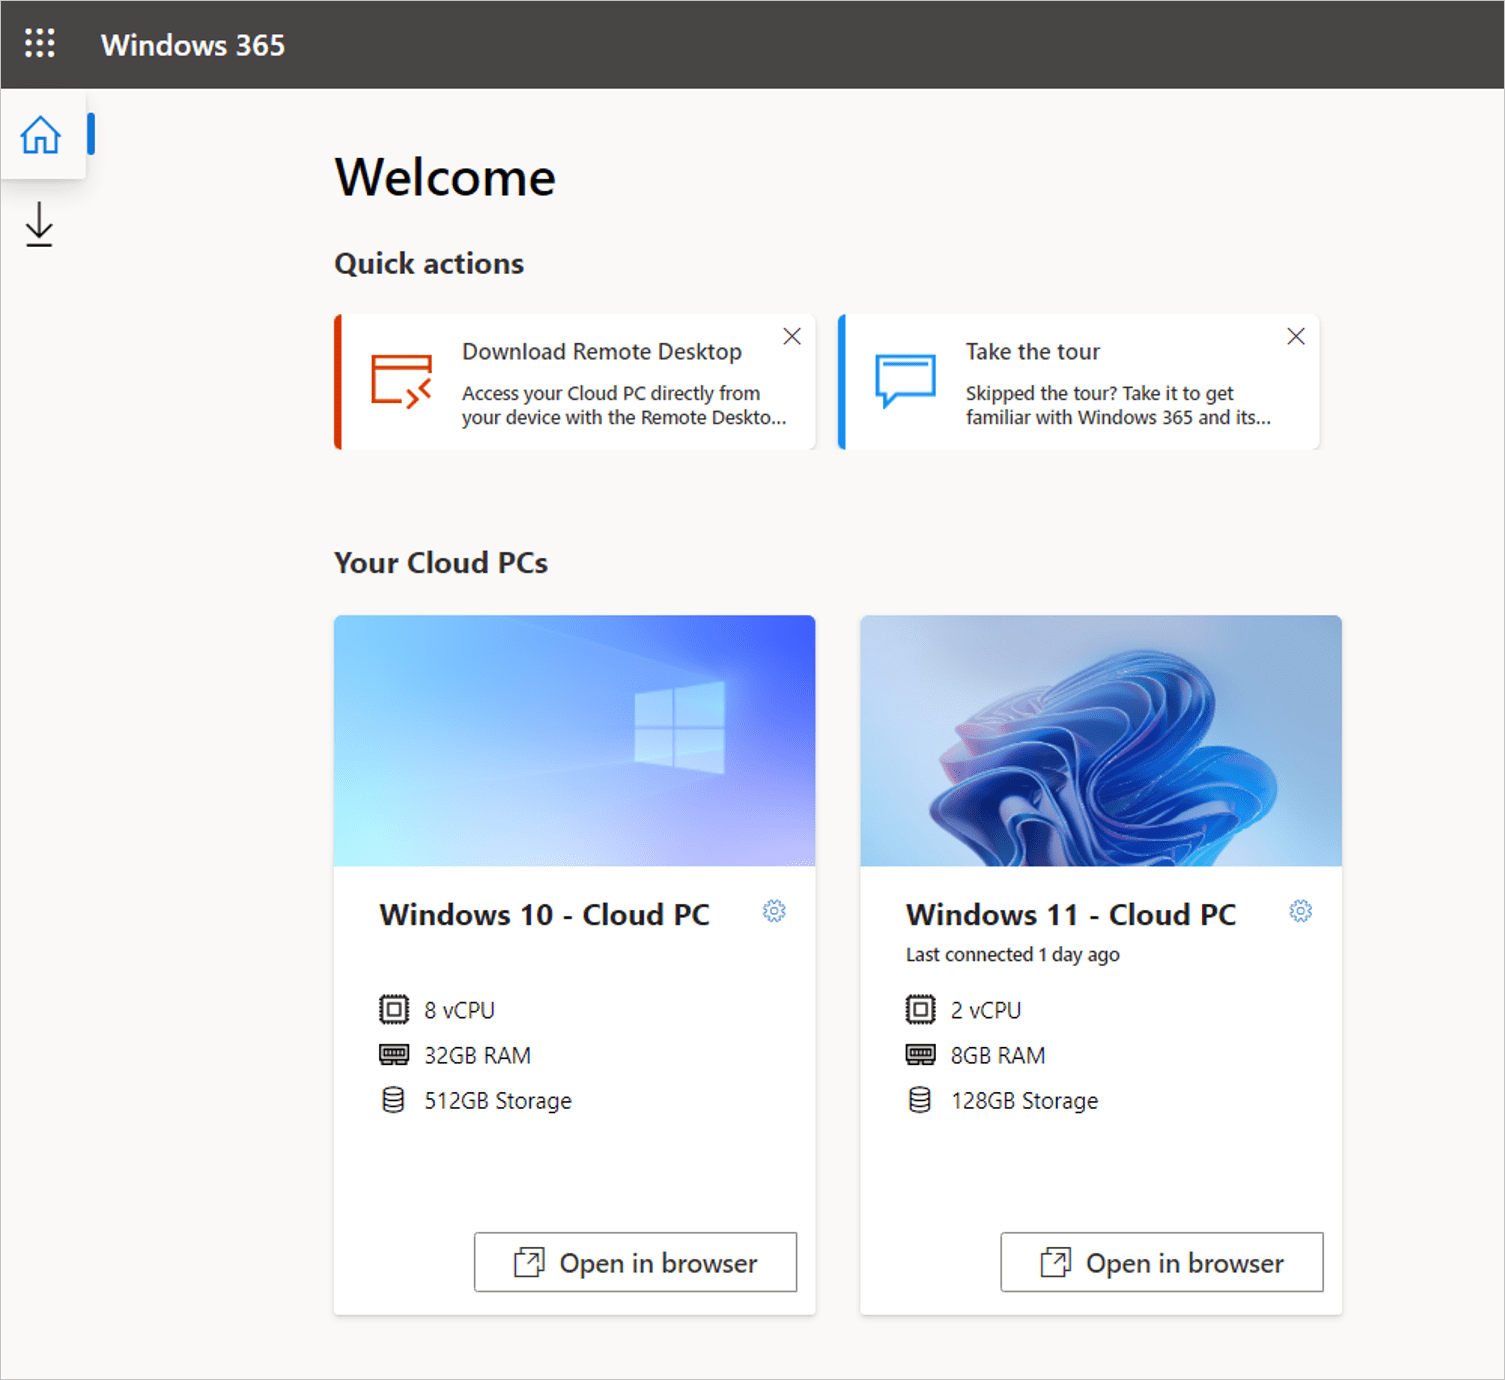Open Windows 11 Cloud PC in browser
1505x1380 pixels.
[1161, 1262]
